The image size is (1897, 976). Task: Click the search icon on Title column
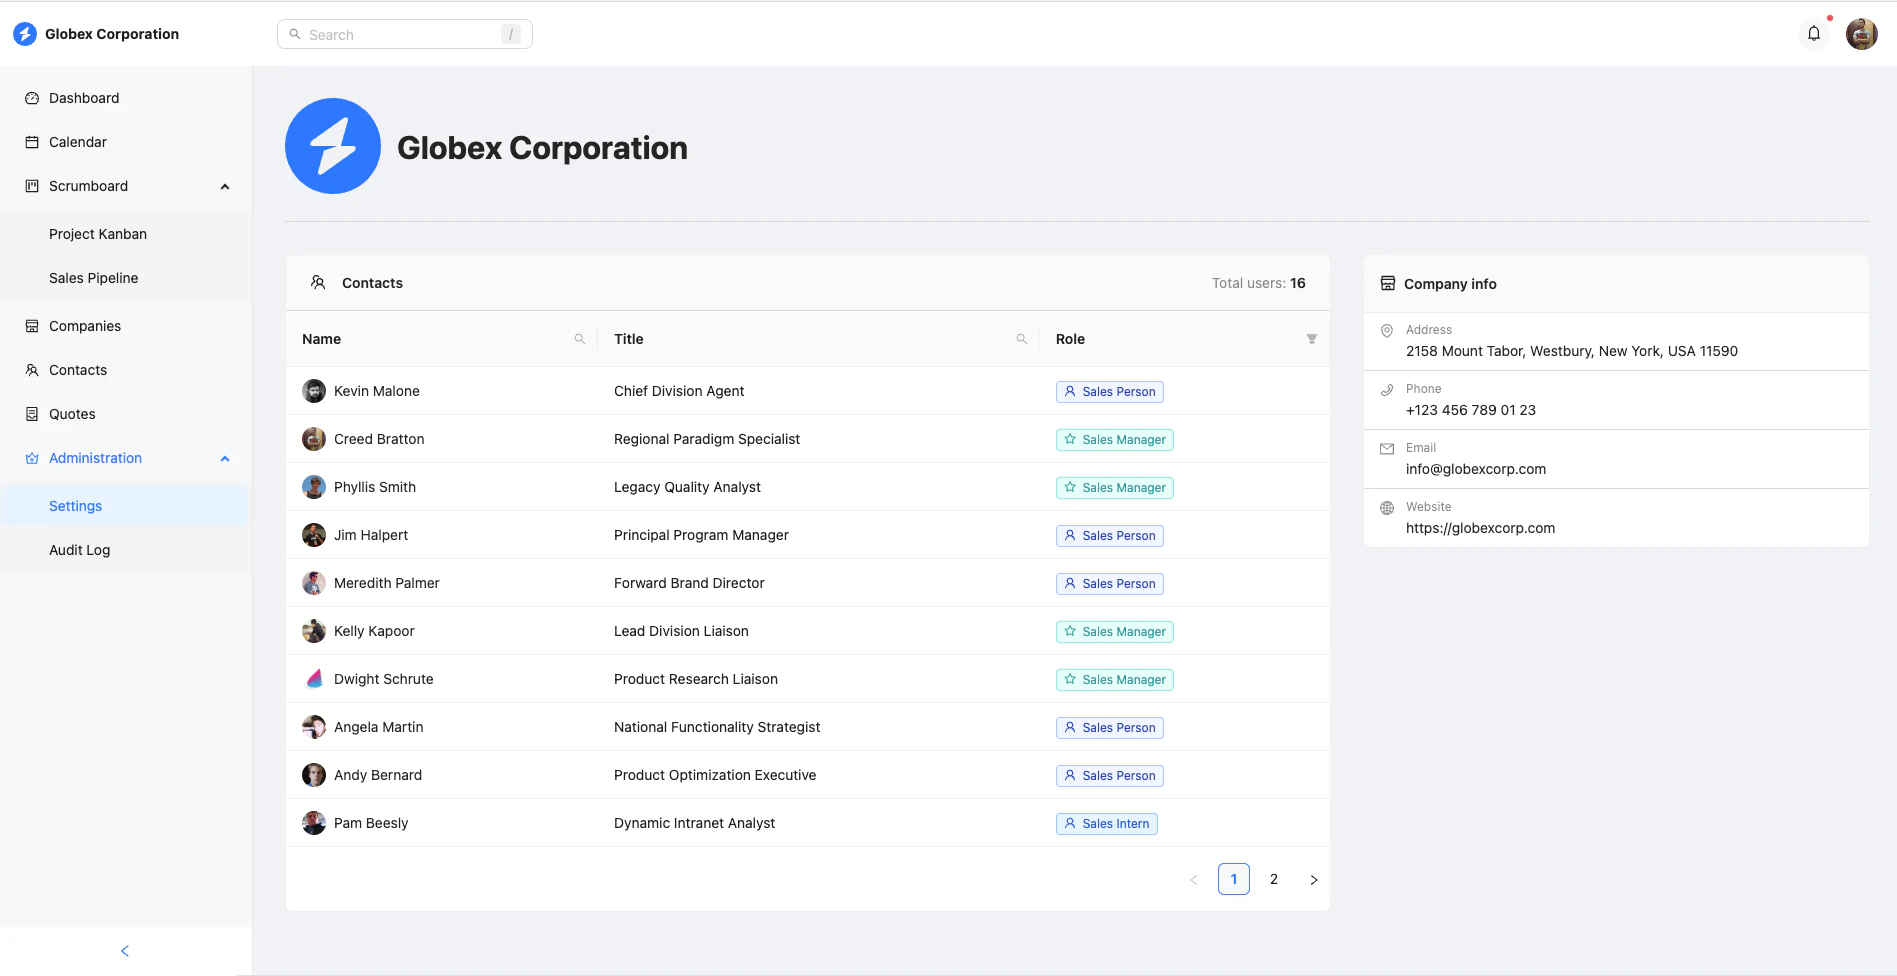coord(1021,339)
